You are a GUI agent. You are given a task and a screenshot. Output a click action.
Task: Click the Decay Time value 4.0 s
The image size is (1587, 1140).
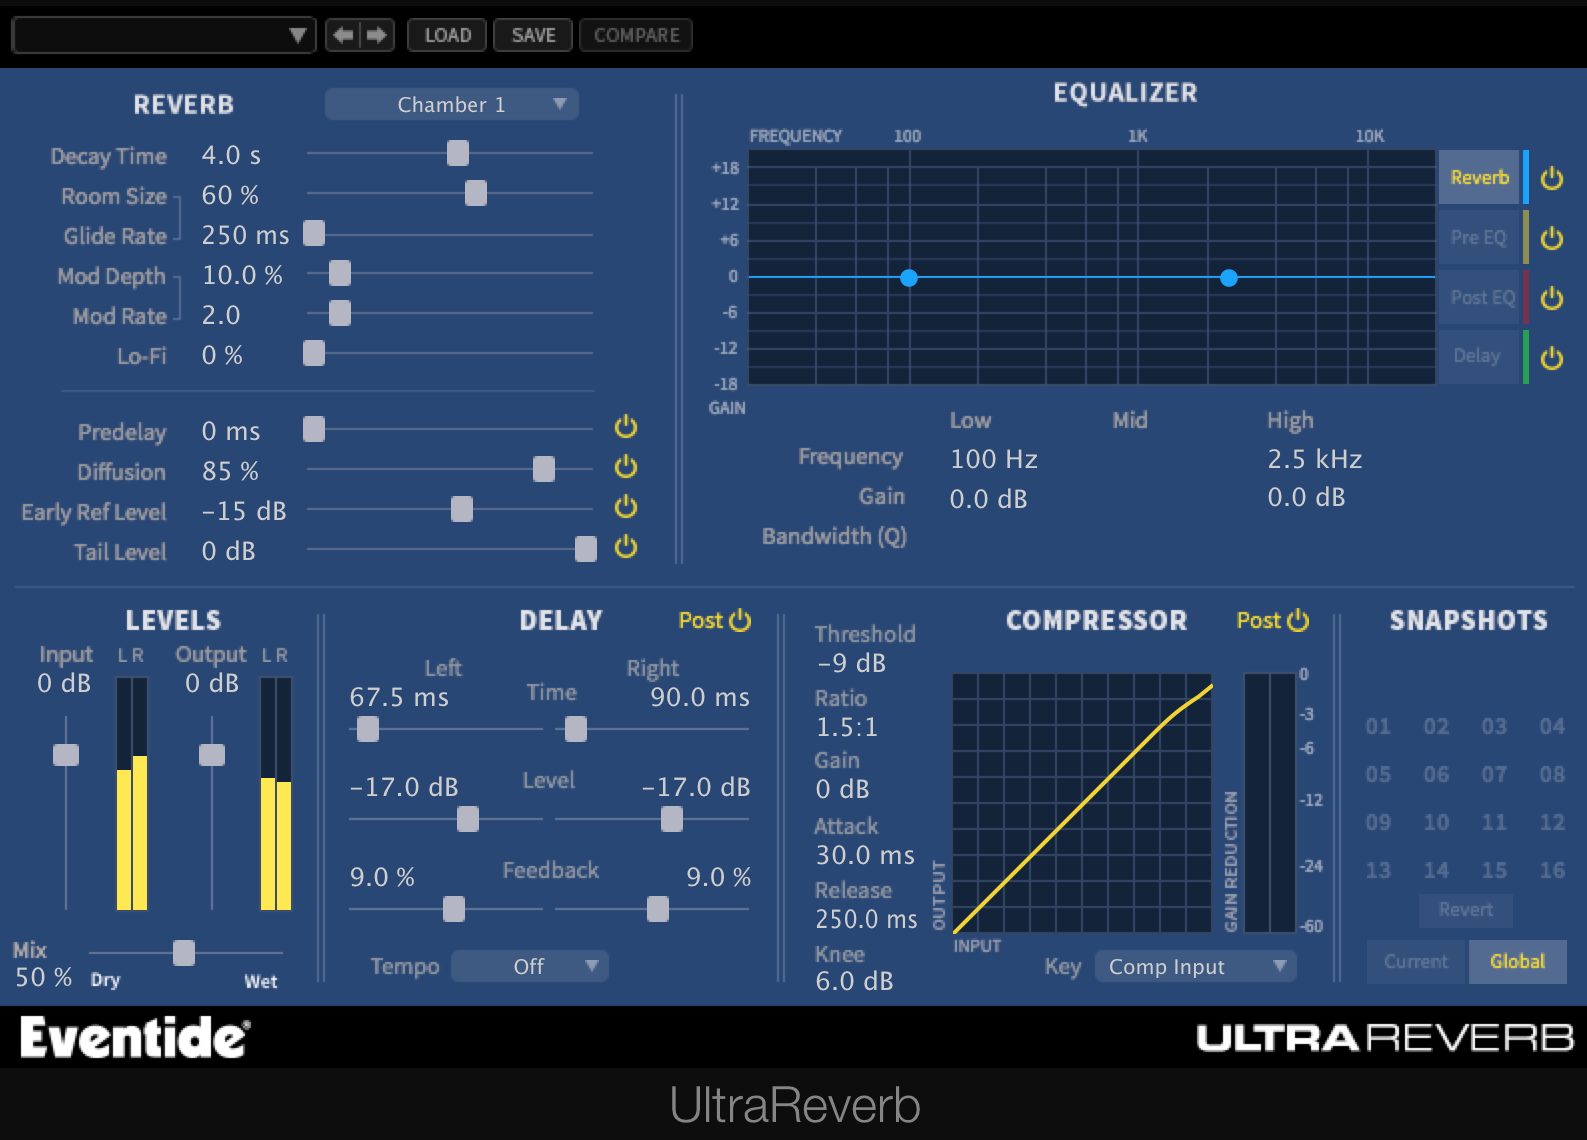tap(231, 155)
